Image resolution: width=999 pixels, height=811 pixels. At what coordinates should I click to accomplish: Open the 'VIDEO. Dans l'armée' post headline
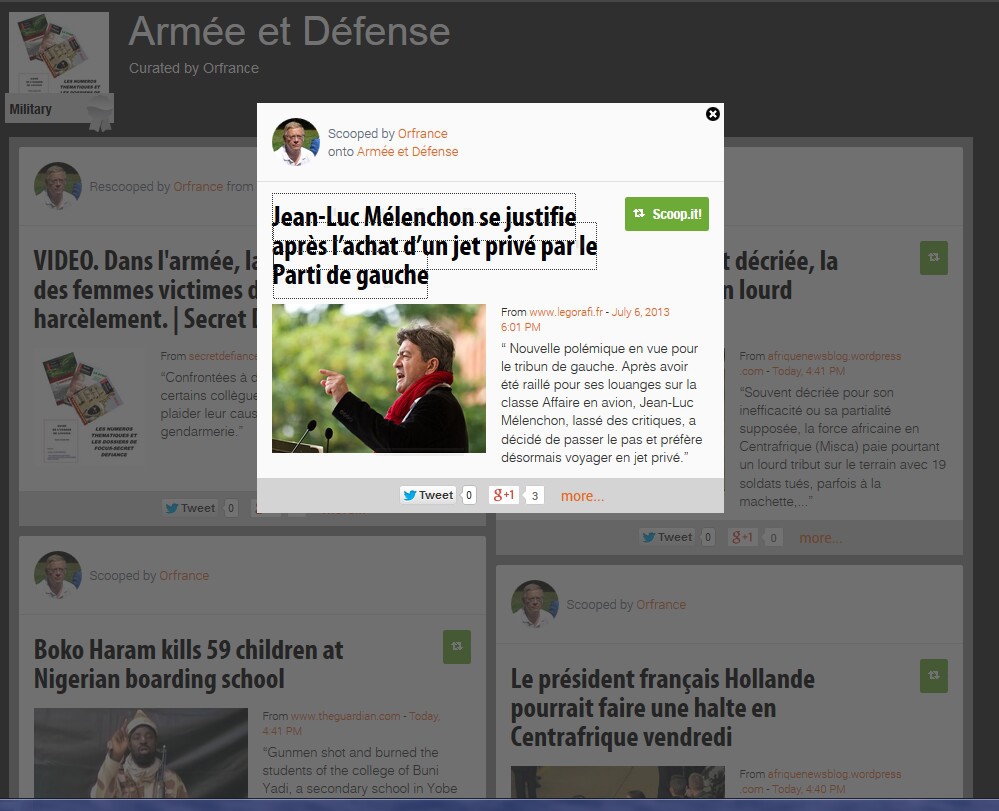coord(145,290)
